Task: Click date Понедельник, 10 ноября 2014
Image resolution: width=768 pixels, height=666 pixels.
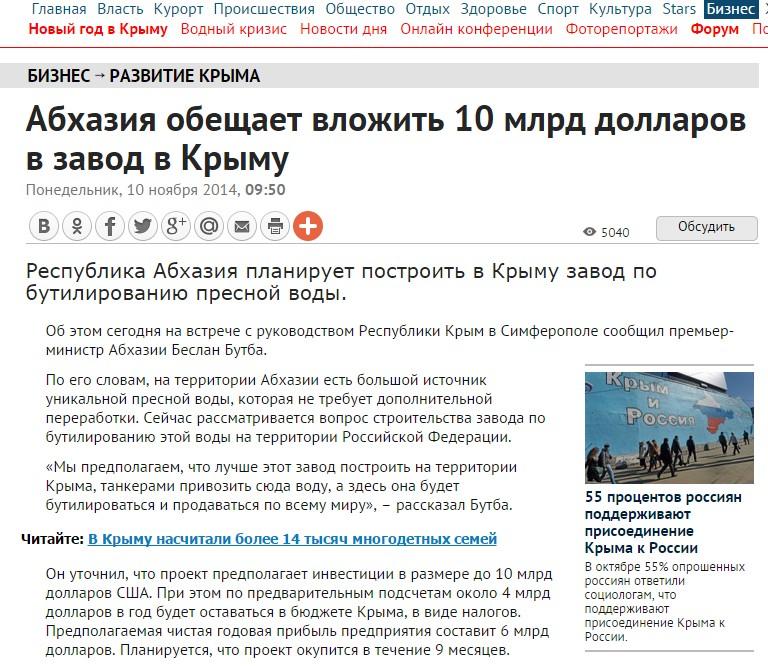Action: (132, 190)
